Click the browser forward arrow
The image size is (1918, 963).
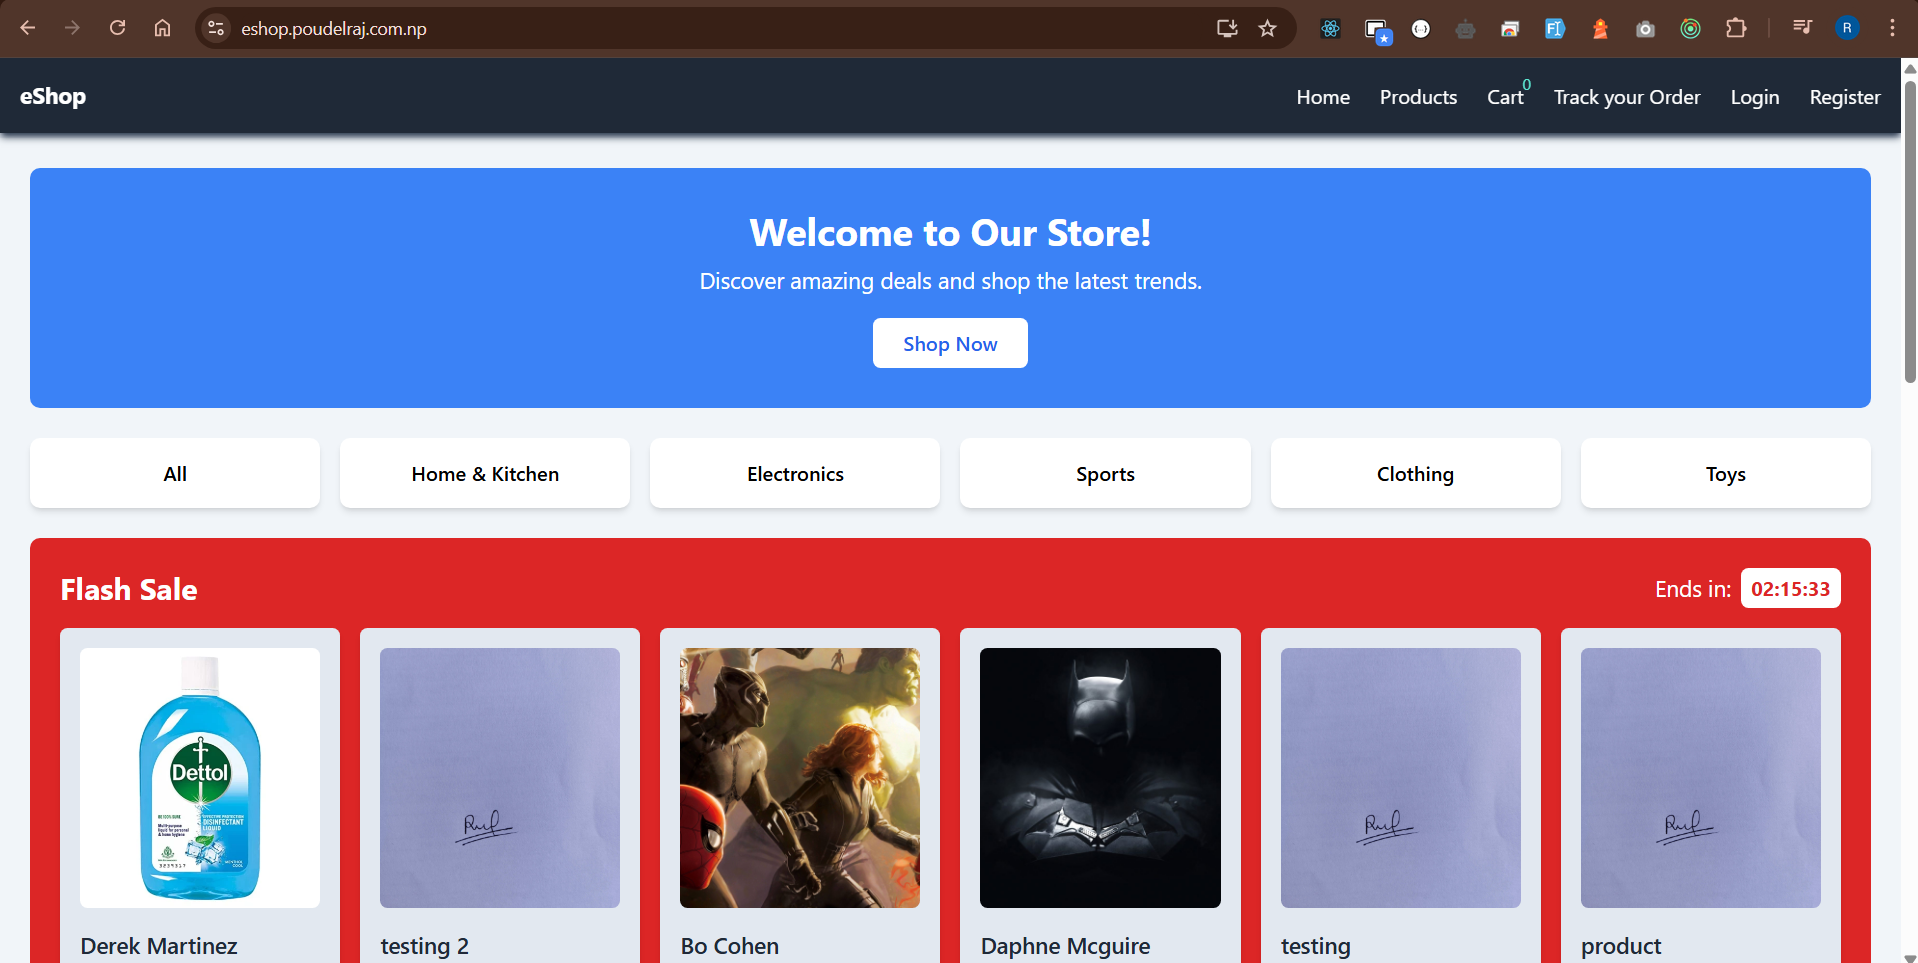tap(72, 28)
